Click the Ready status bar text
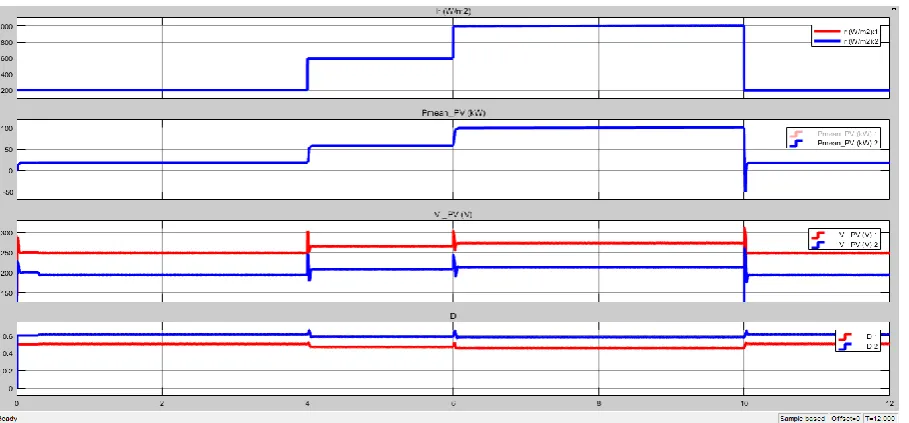The height and width of the screenshot is (423, 909). (8, 418)
